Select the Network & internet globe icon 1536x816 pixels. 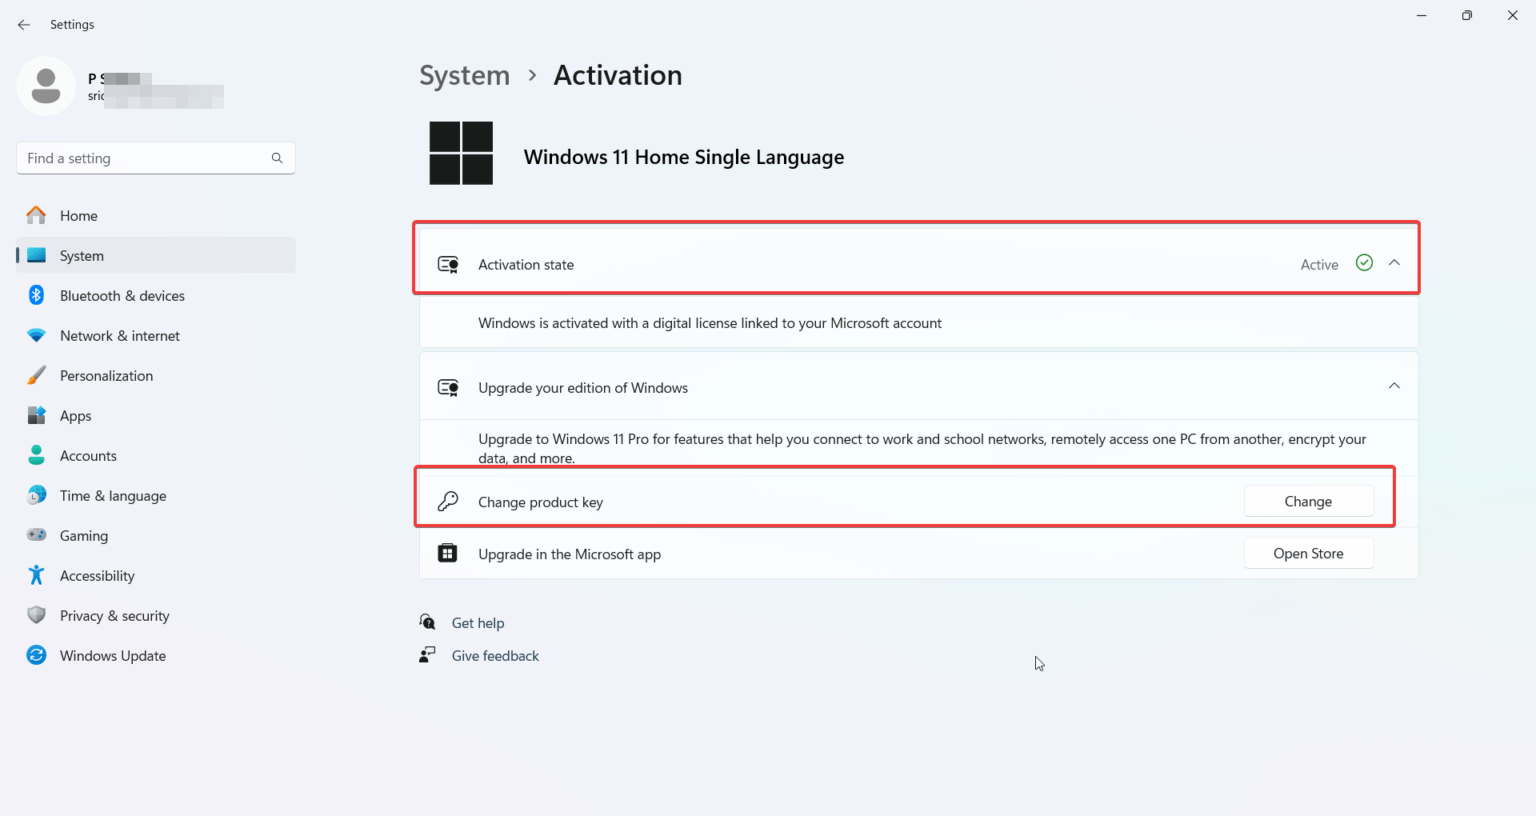point(36,335)
